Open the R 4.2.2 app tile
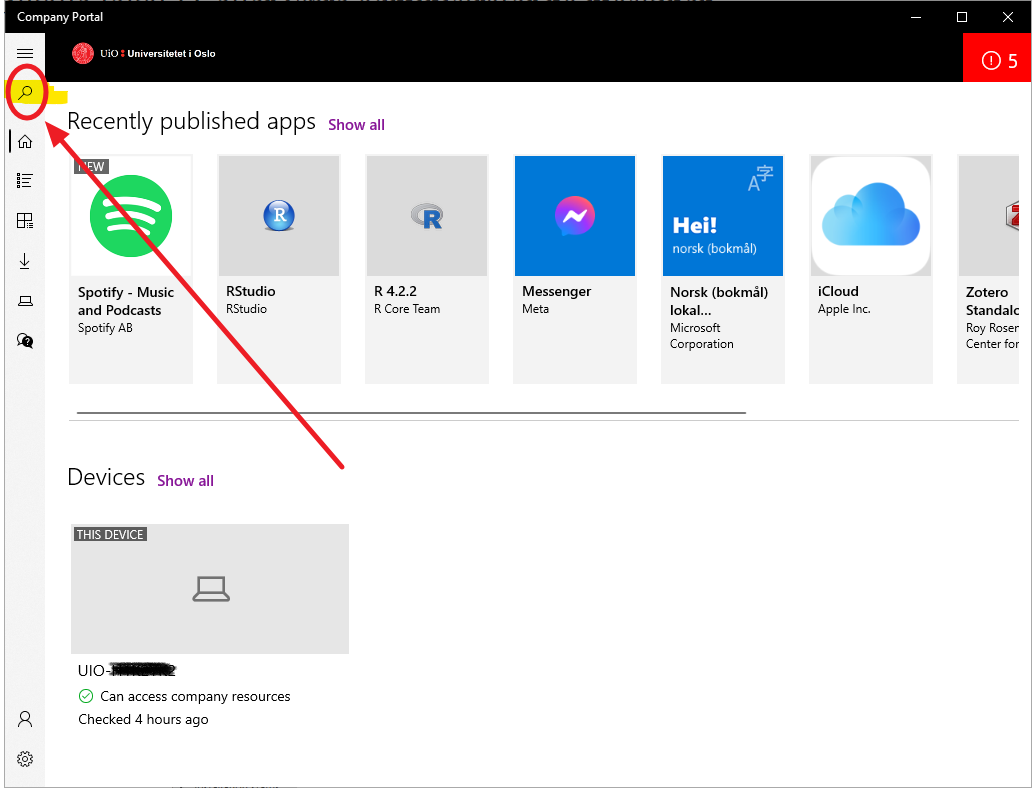Image resolution: width=1032 pixels, height=788 pixels. point(427,269)
